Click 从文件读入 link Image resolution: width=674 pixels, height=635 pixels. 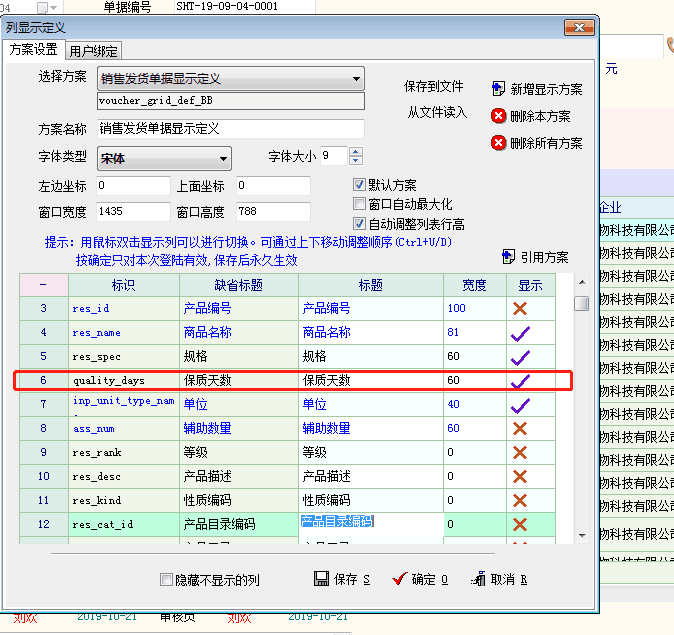coord(437,112)
